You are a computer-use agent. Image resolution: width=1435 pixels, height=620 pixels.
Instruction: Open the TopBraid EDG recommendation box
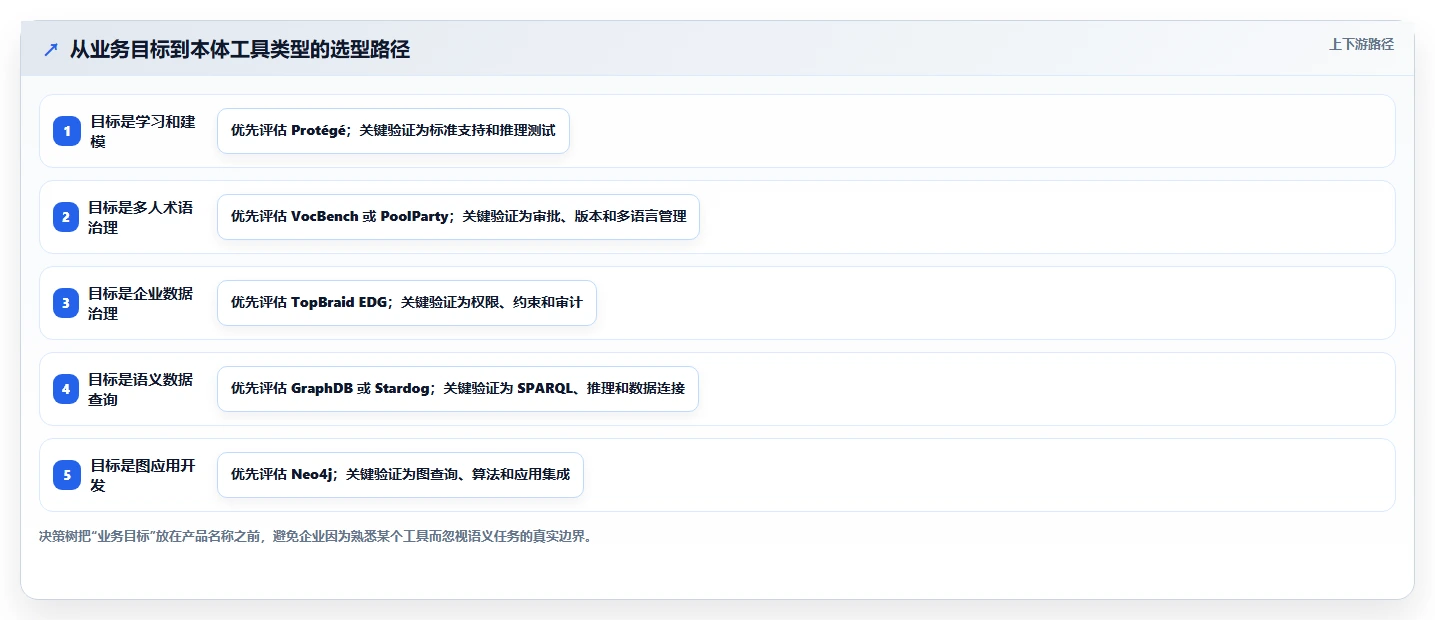[x=407, y=303]
